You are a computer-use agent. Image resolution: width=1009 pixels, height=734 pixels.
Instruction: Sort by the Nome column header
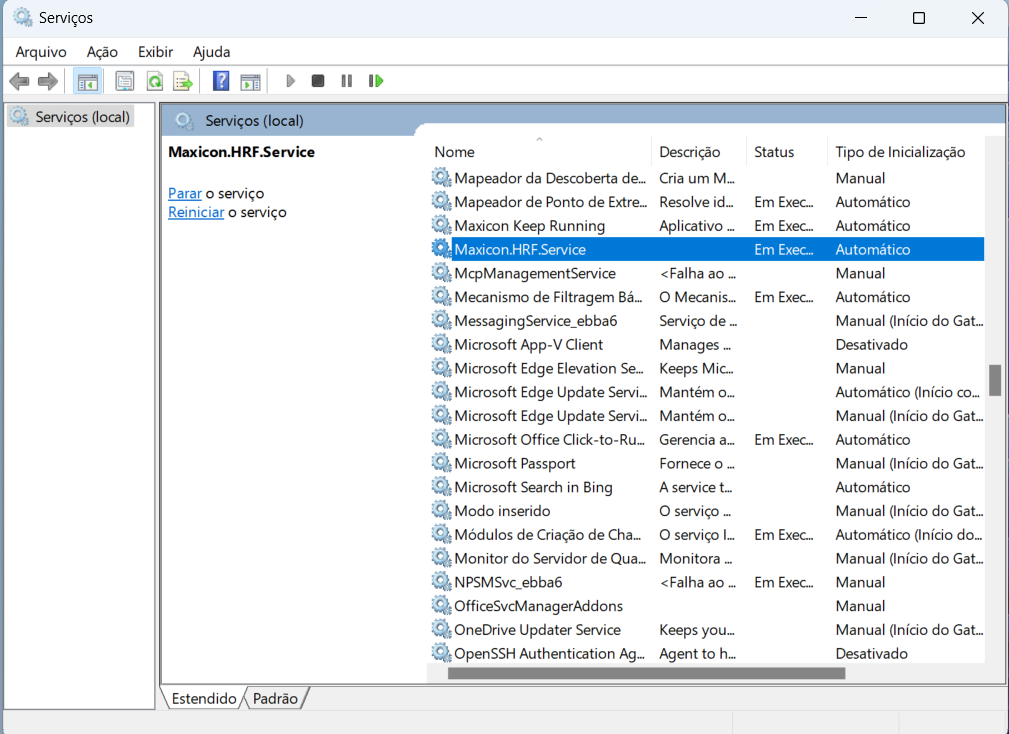(539, 152)
